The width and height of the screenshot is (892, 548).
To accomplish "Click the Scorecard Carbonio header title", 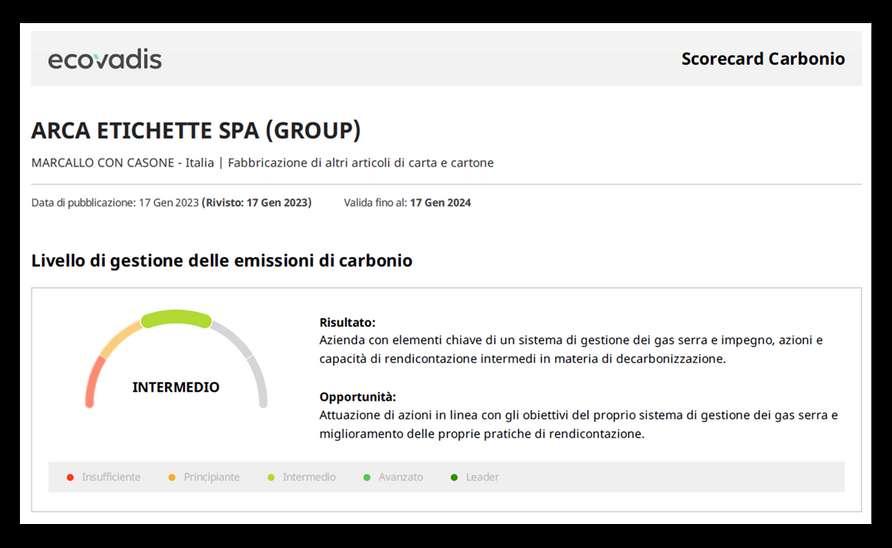I will (763, 59).
